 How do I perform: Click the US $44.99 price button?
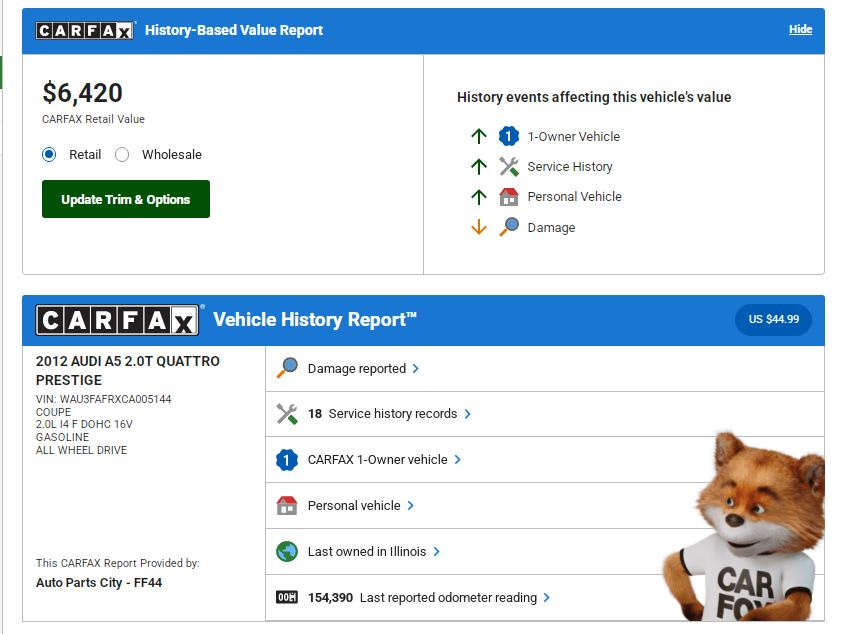[773, 320]
